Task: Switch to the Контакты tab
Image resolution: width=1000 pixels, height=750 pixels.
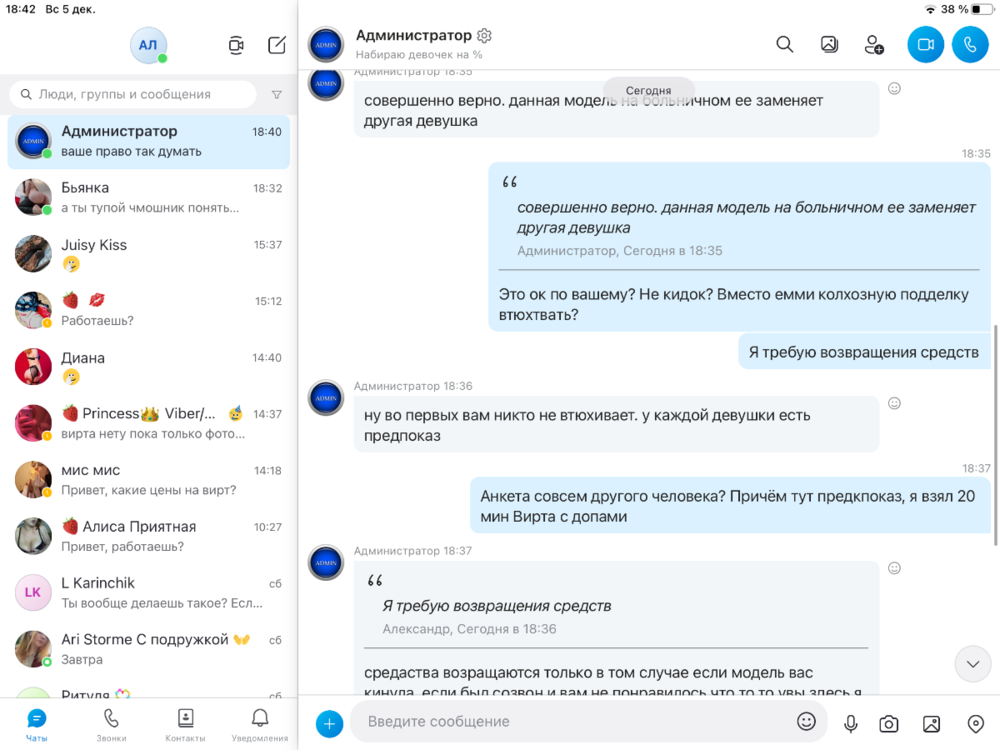Action: (185, 725)
